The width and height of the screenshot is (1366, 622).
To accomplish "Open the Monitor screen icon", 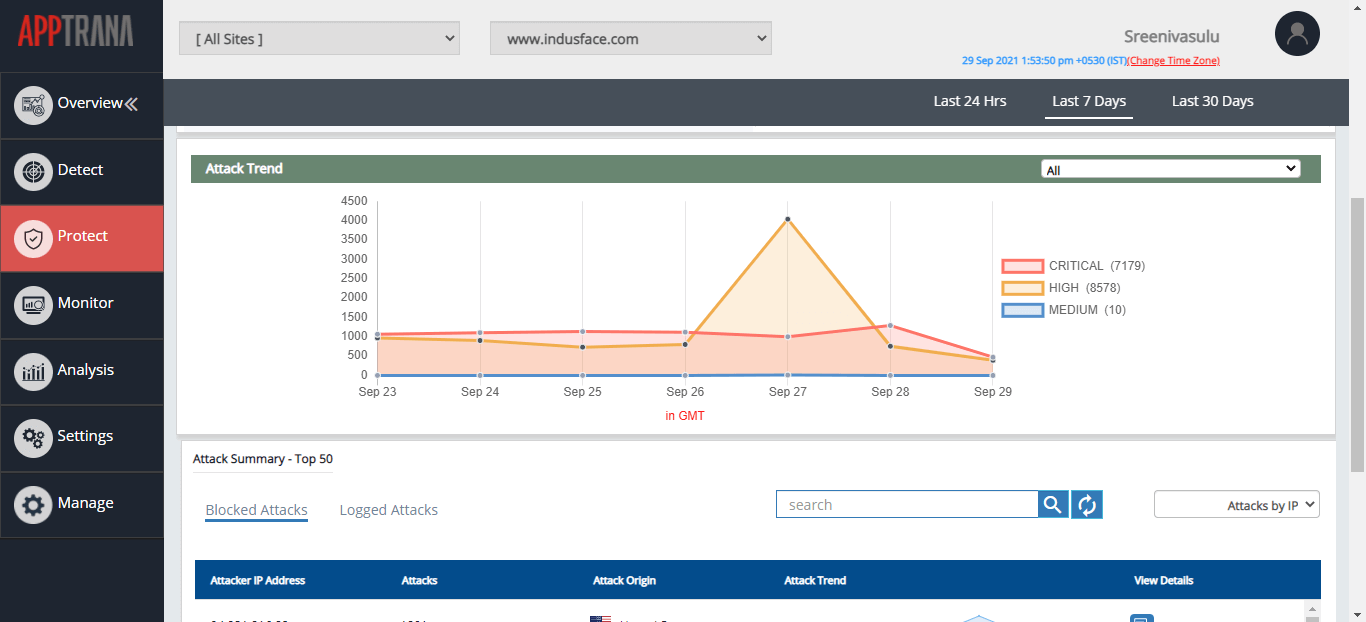I will 34,304.
